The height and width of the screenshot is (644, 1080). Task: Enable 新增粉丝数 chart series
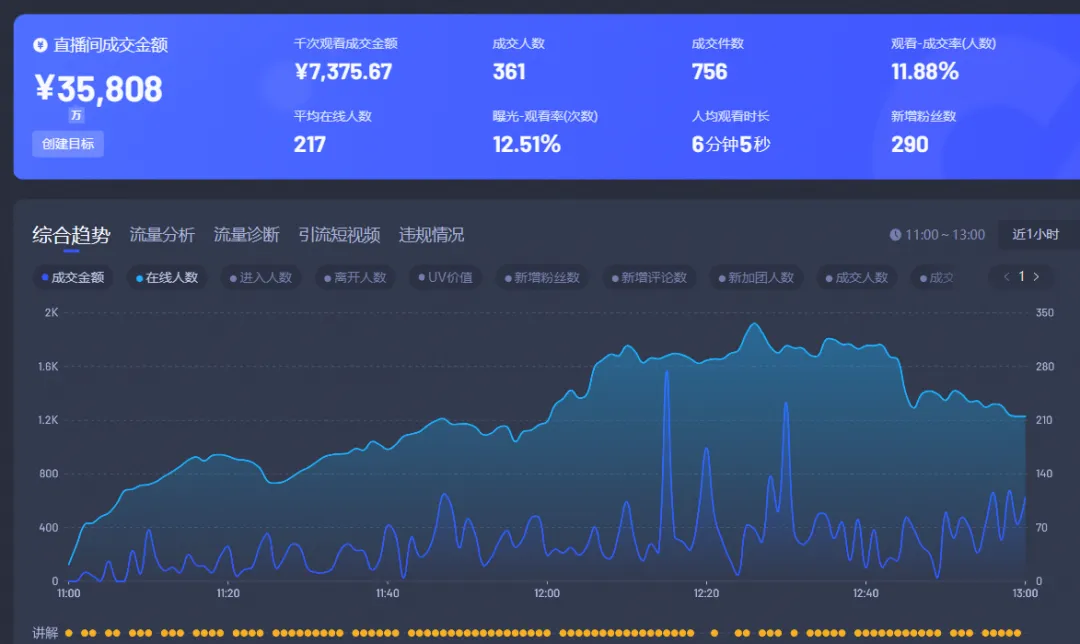tap(542, 278)
